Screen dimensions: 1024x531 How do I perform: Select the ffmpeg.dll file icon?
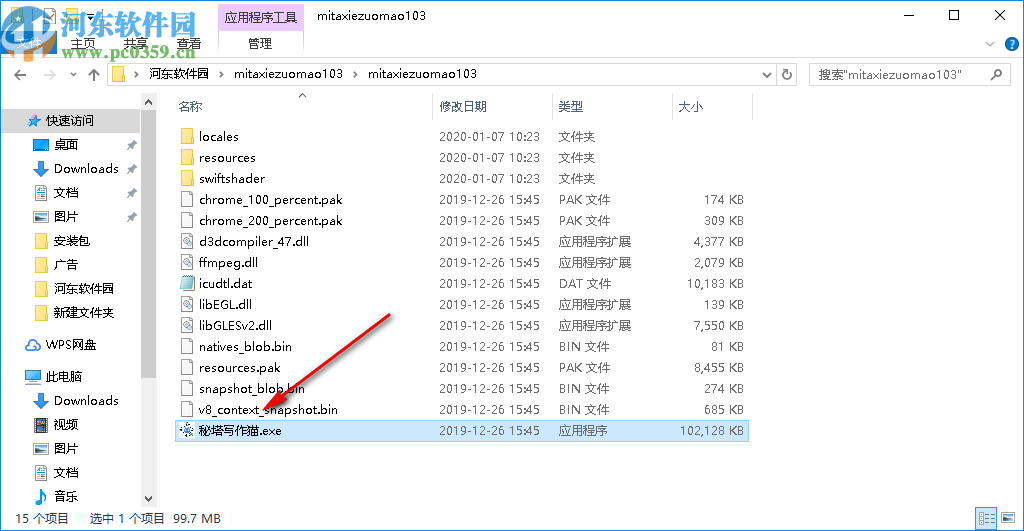click(x=187, y=263)
